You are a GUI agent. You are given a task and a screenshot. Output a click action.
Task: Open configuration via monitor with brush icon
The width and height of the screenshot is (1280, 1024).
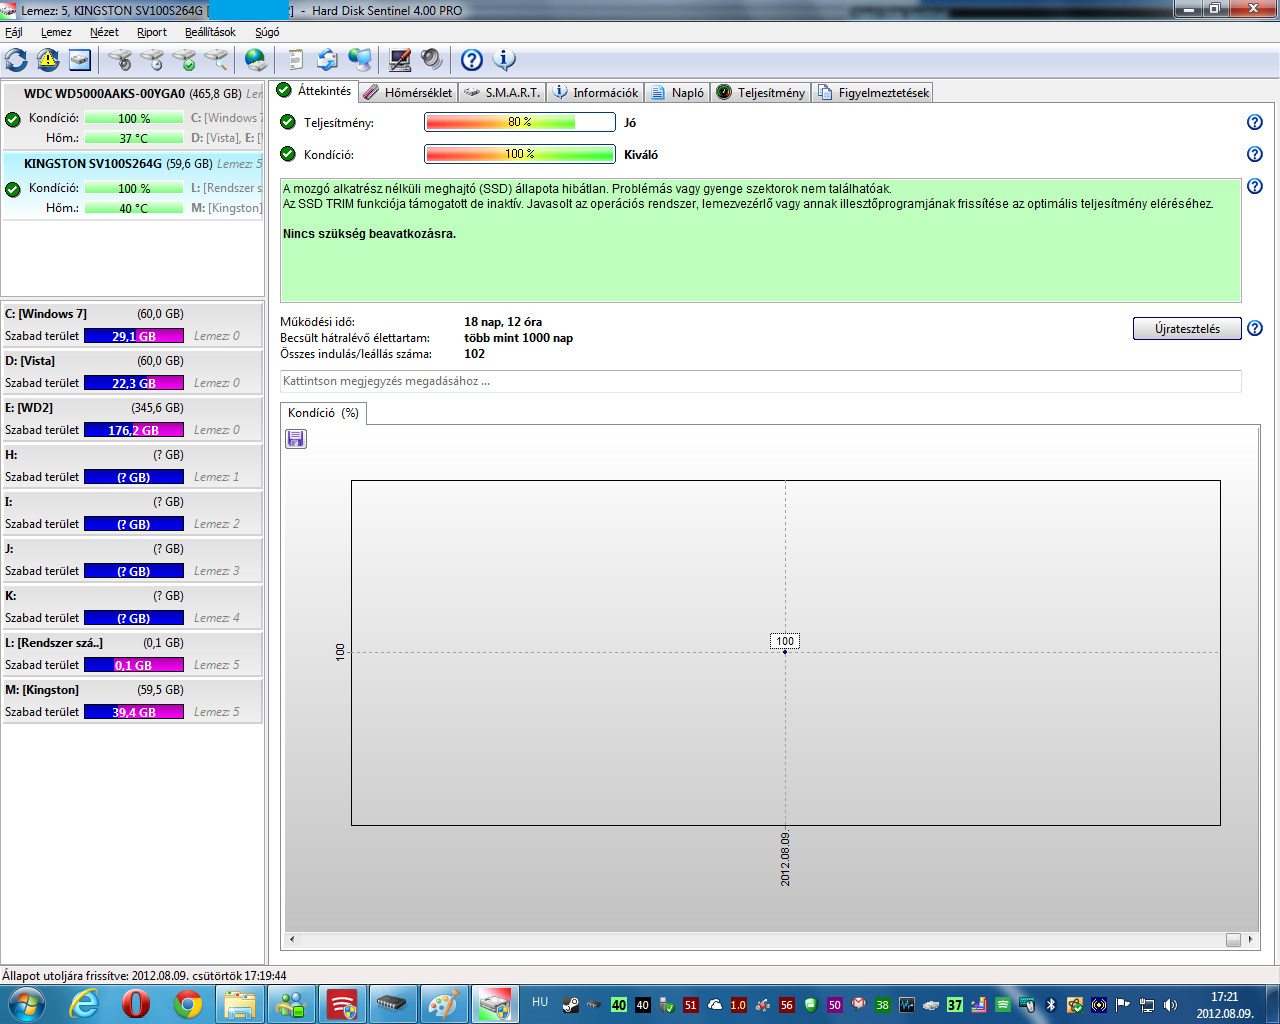click(x=400, y=60)
